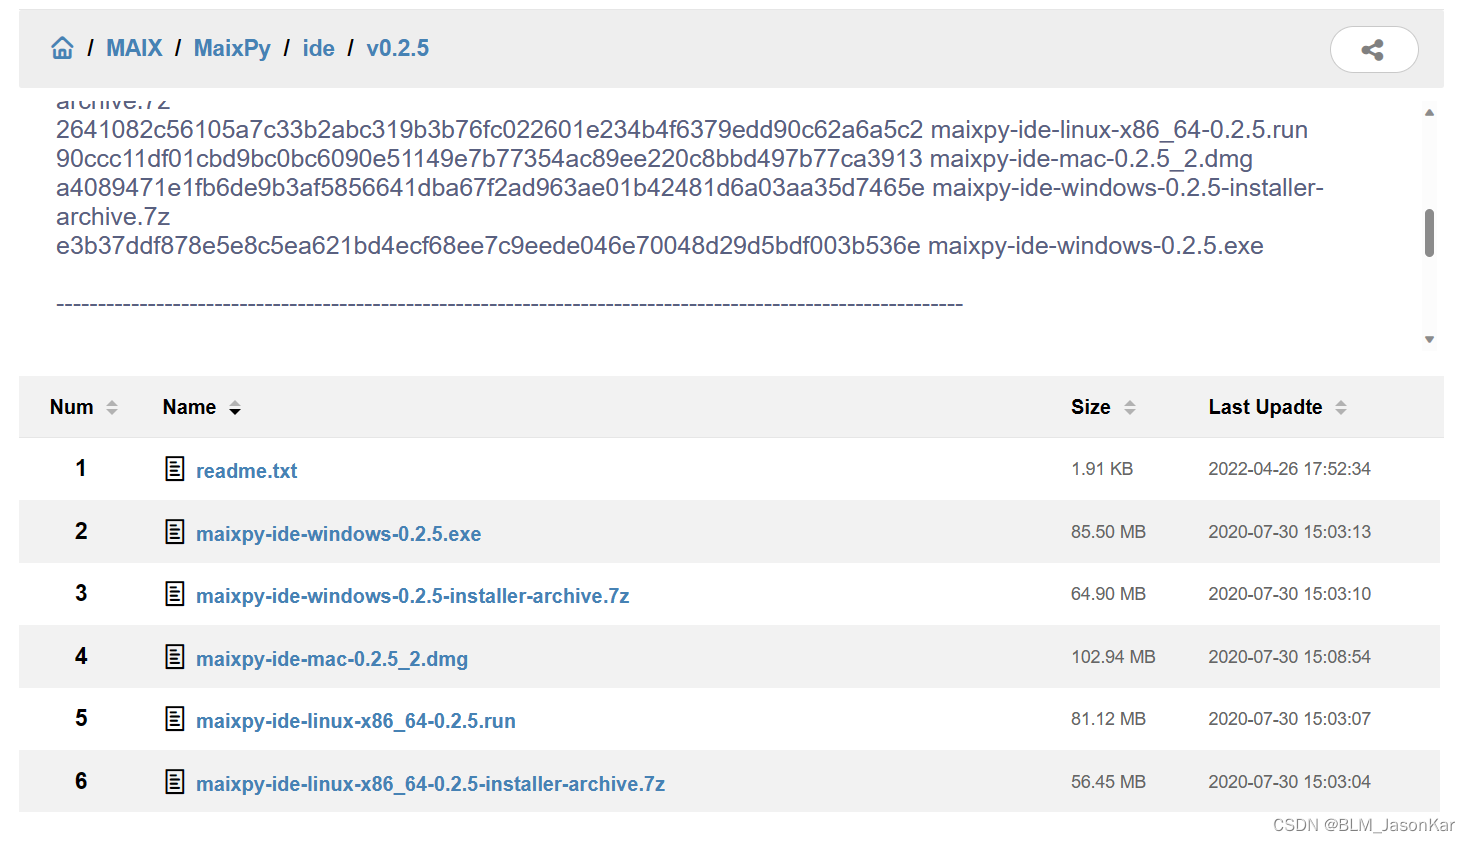Sort table by Last Upadte arrows

(1341, 407)
